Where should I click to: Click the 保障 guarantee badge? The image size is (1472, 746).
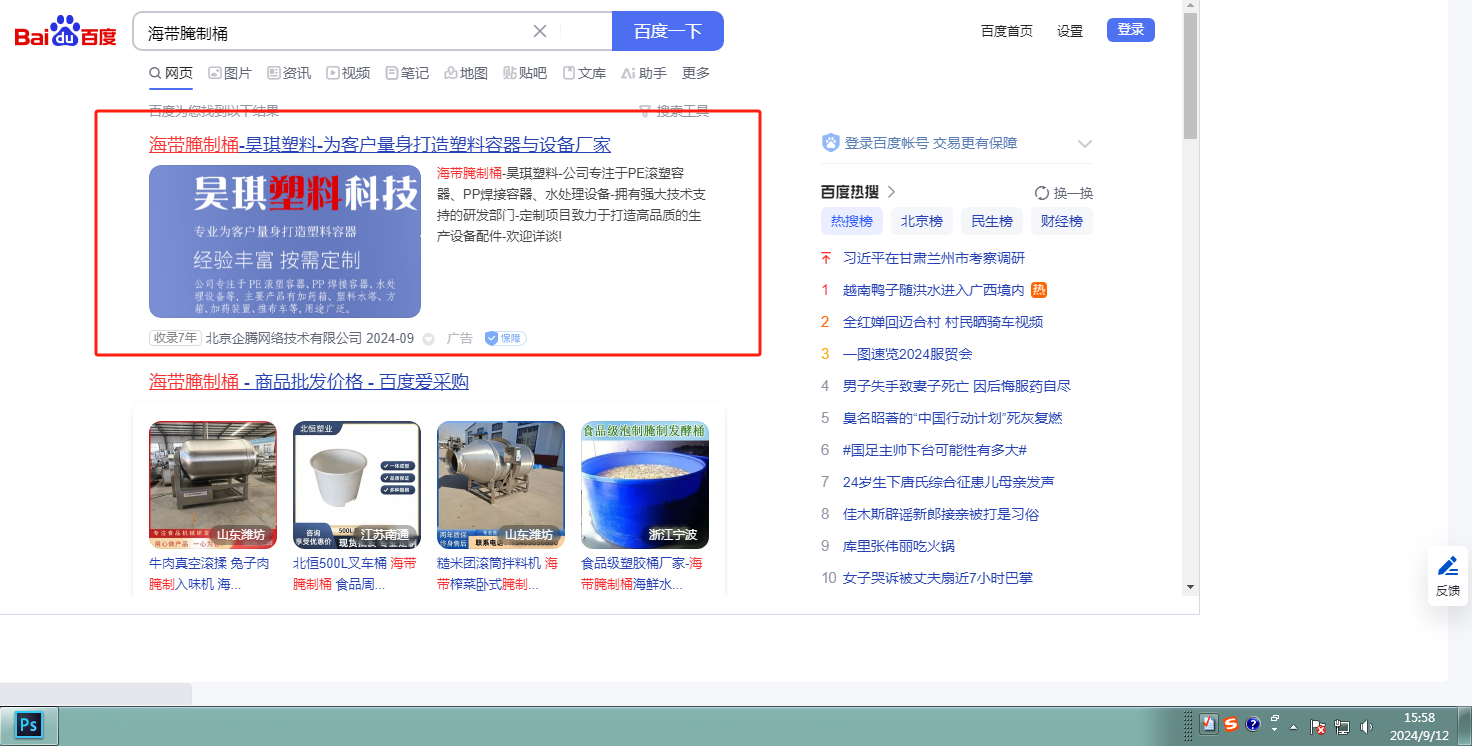pyautogui.click(x=506, y=338)
